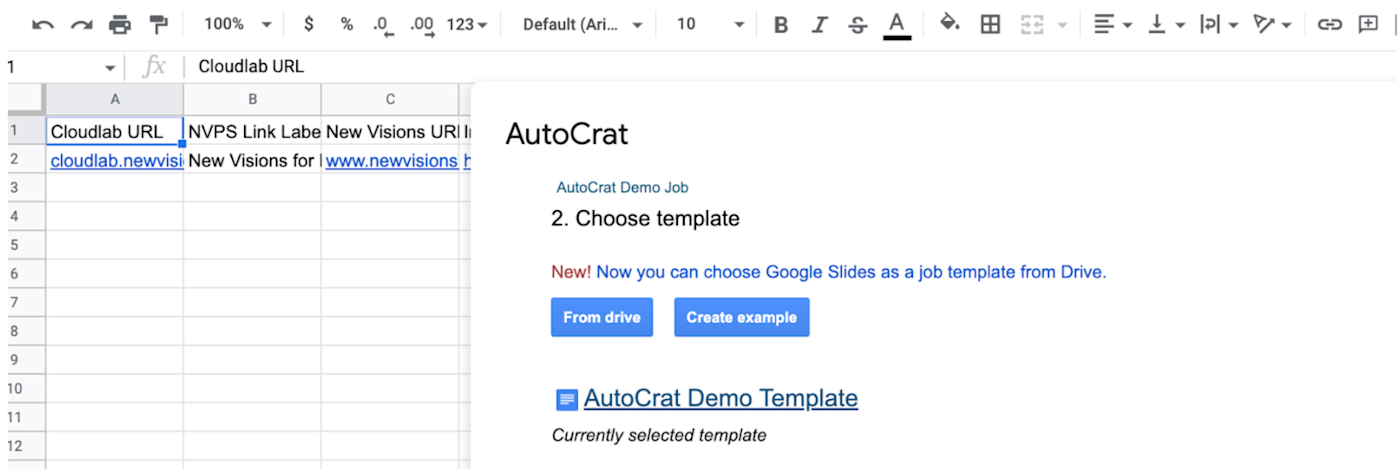This screenshot has width=1400, height=473.
Task: Open the Default (Arial) font dropdown
Action: click(x=583, y=25)
